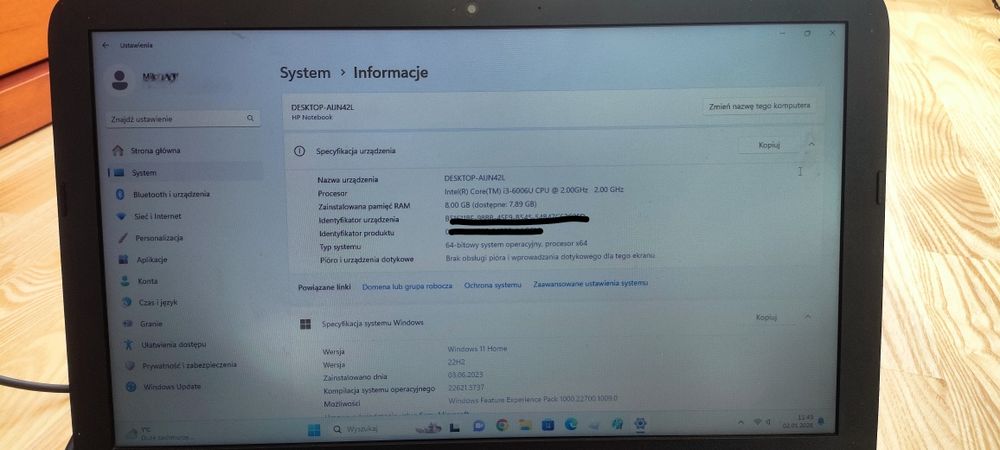Copy Windows specification with lower Kopiuj
Image resolution: width=1000 pixels, height=450 pixels.
tap(765, 317)
